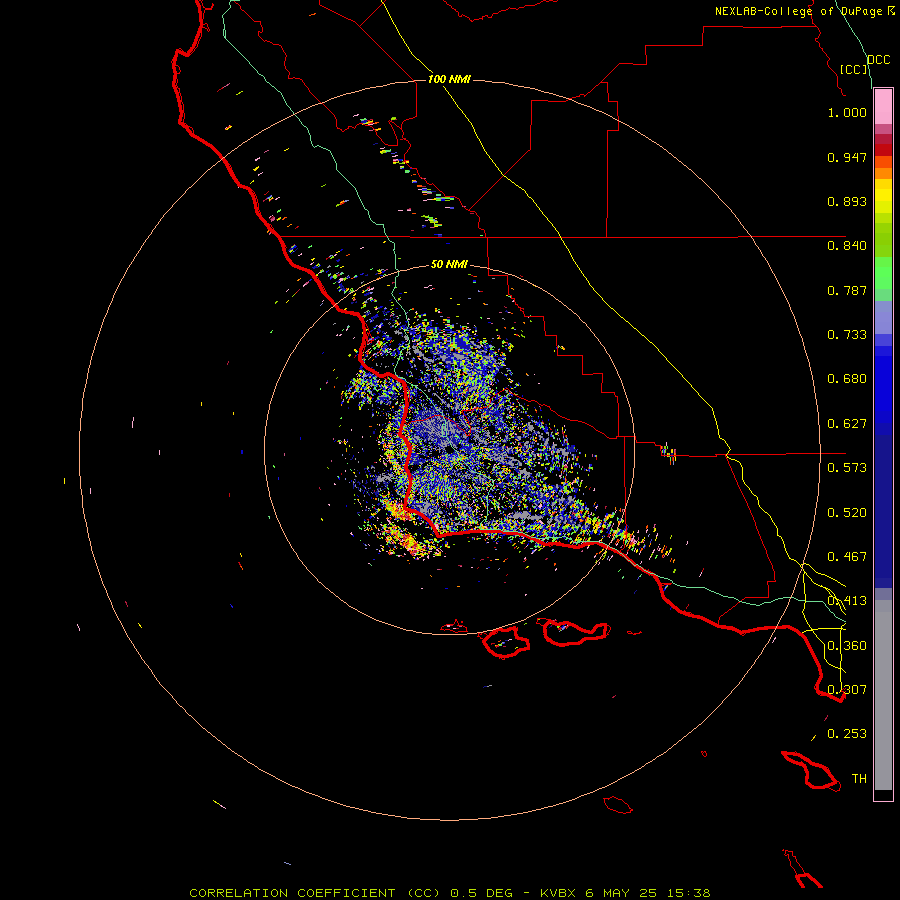Screen dimensions: 900x900
Task: Click the 100 NMI range ring label
Action: pyautogui.click(x=449, y=79)
